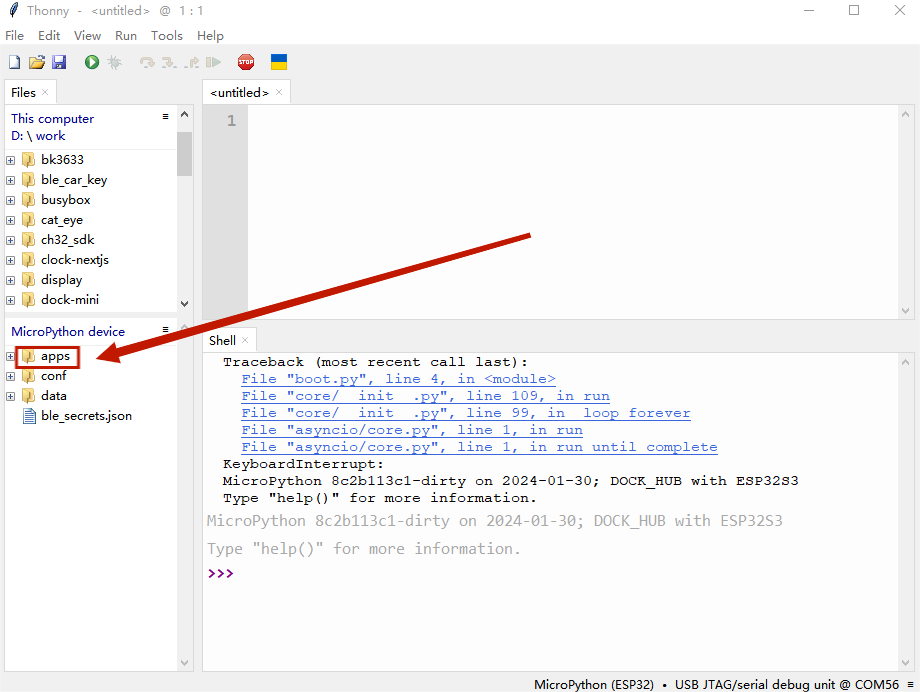Select the ble_secrets.json file
The width and height of the screenshot is (920, 692).
tap(86, 416)
